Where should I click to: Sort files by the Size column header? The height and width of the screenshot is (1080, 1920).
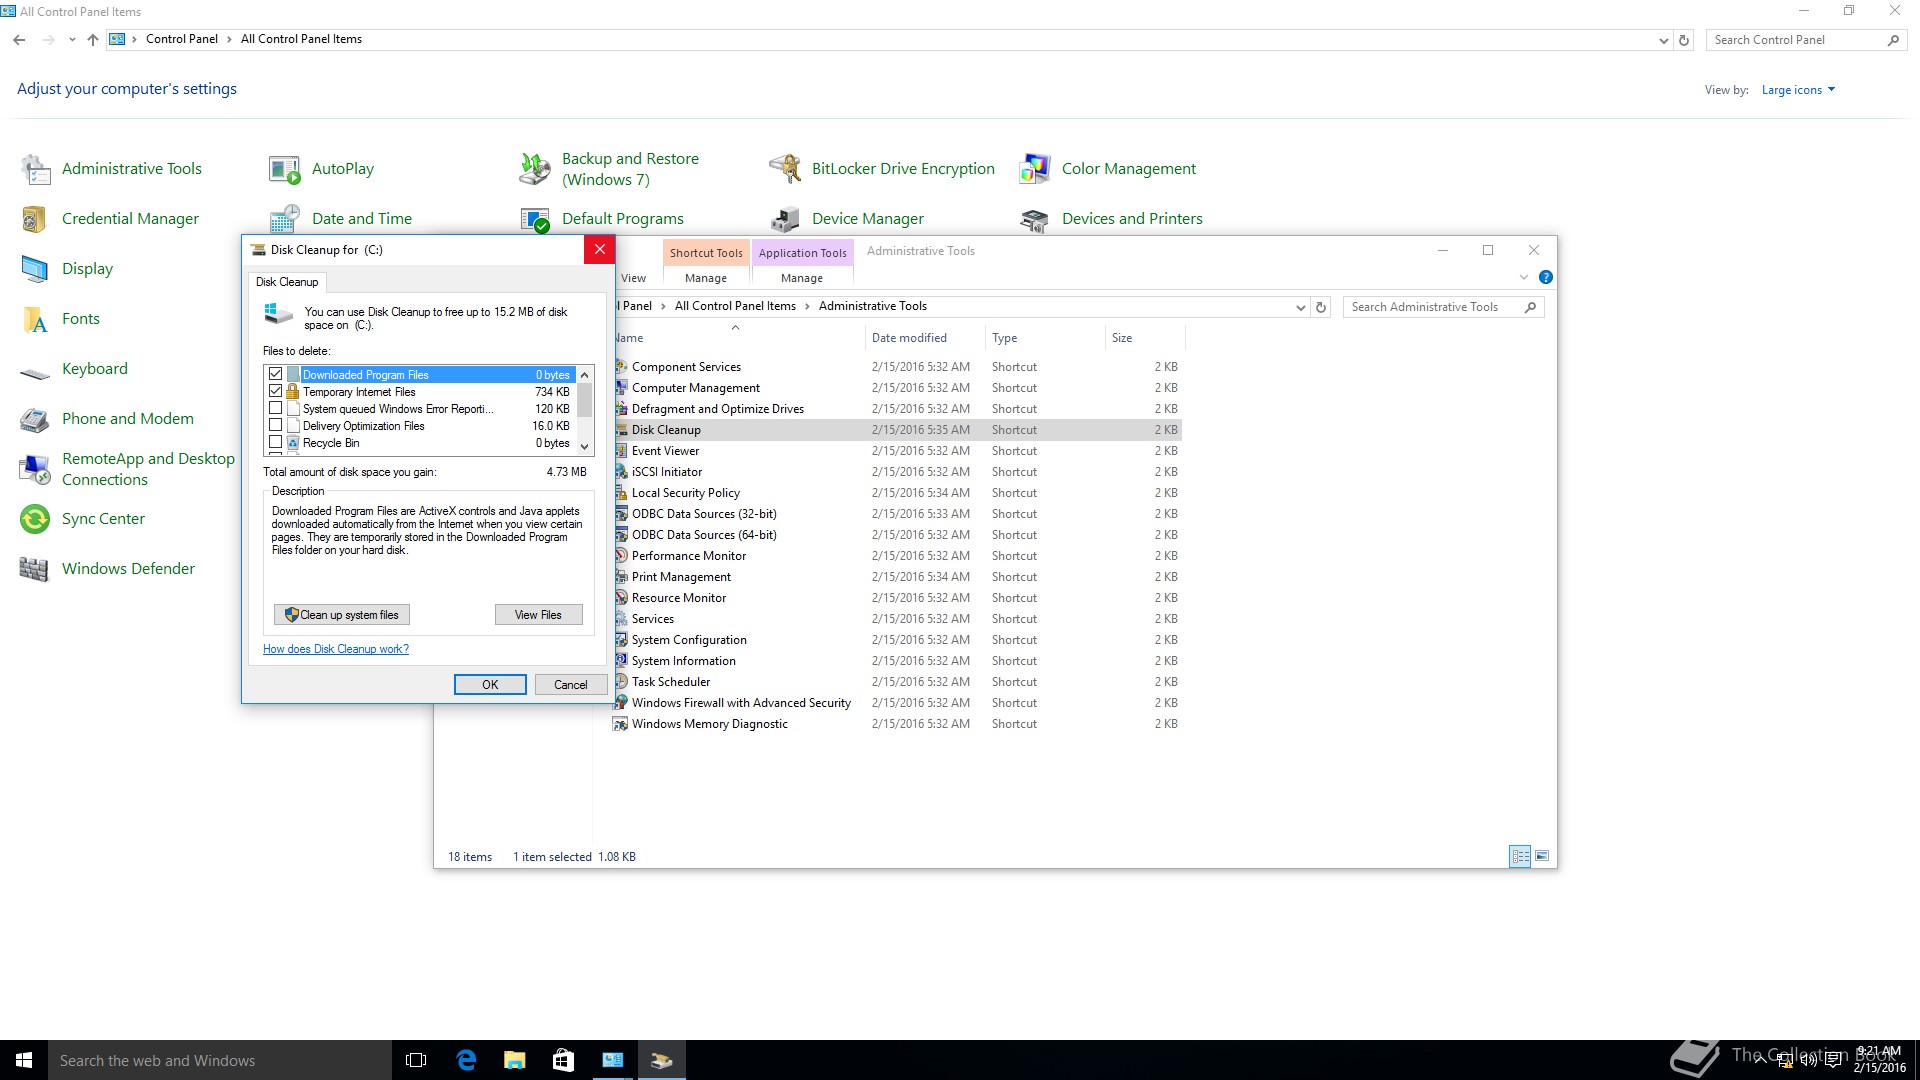1145,338
